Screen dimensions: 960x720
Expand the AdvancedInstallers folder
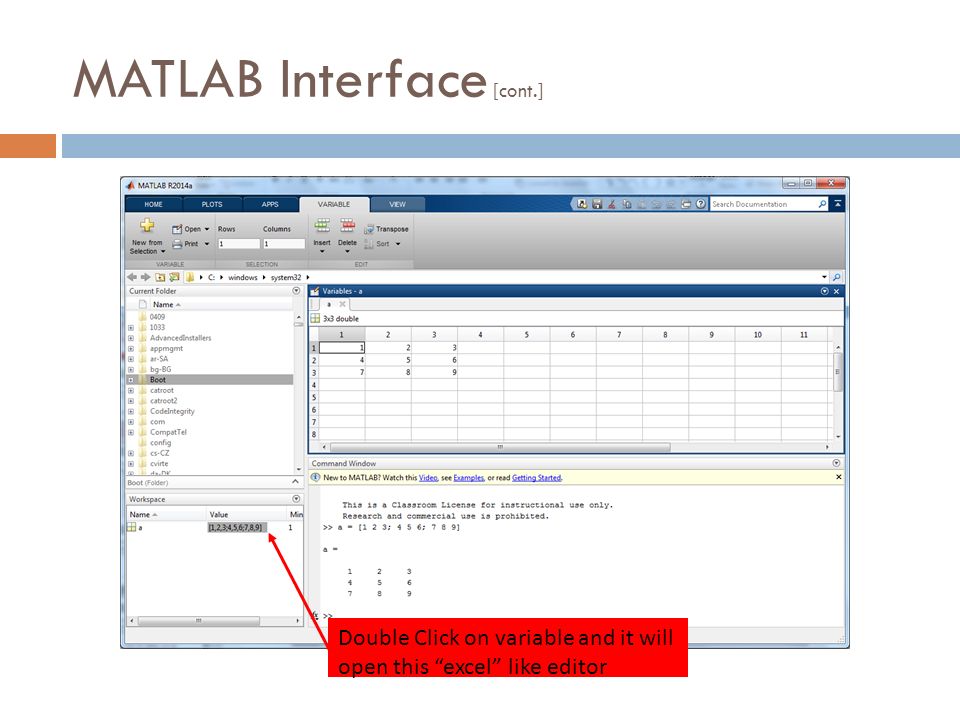(130, 338)
